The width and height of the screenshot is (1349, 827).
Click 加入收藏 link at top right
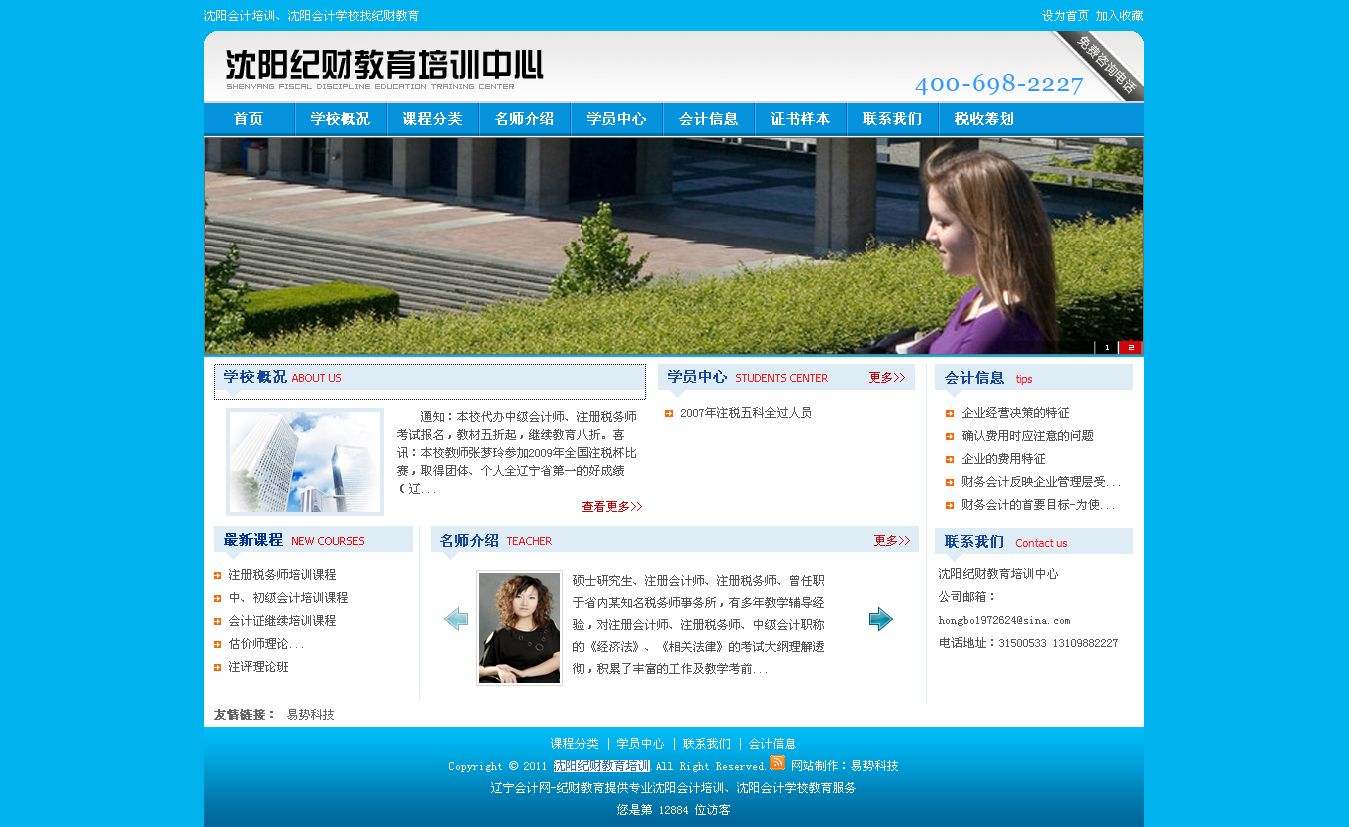point(1119,16)
